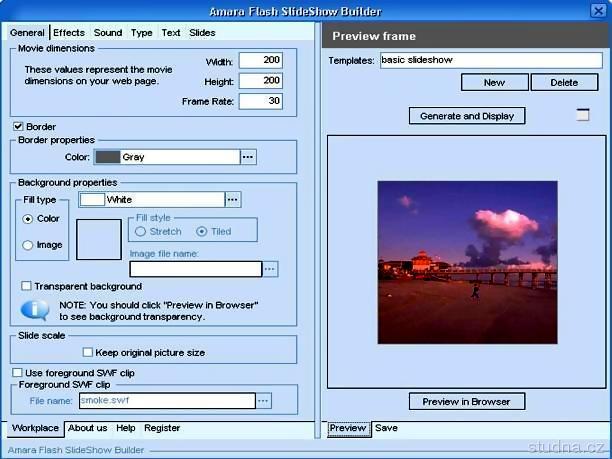Screen dimensions: 612x459
Task: Disable the Border checkbox
Action: click(x=18, y=127)
